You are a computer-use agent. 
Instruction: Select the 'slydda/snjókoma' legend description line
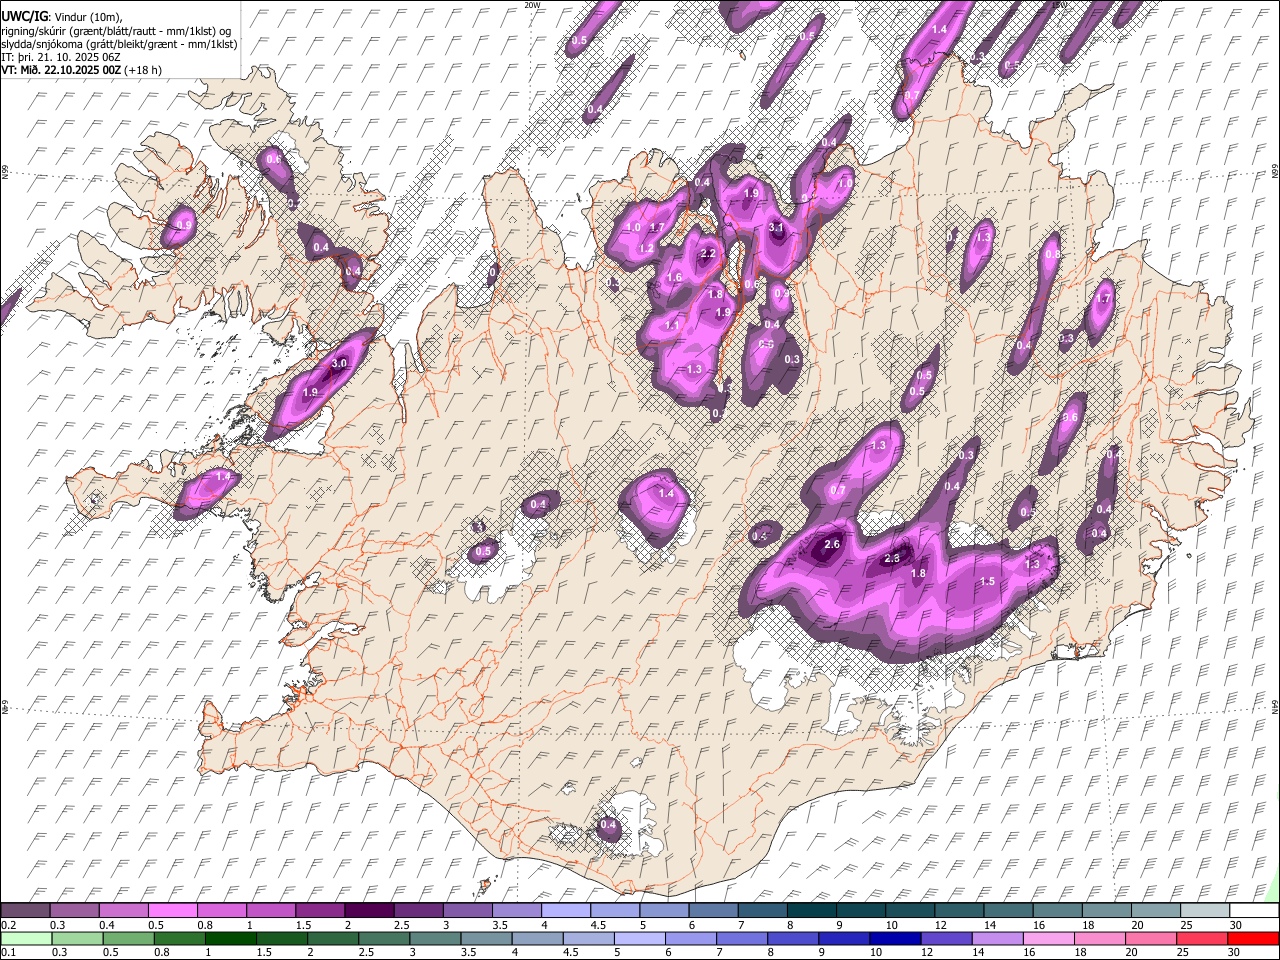[119, 43]
